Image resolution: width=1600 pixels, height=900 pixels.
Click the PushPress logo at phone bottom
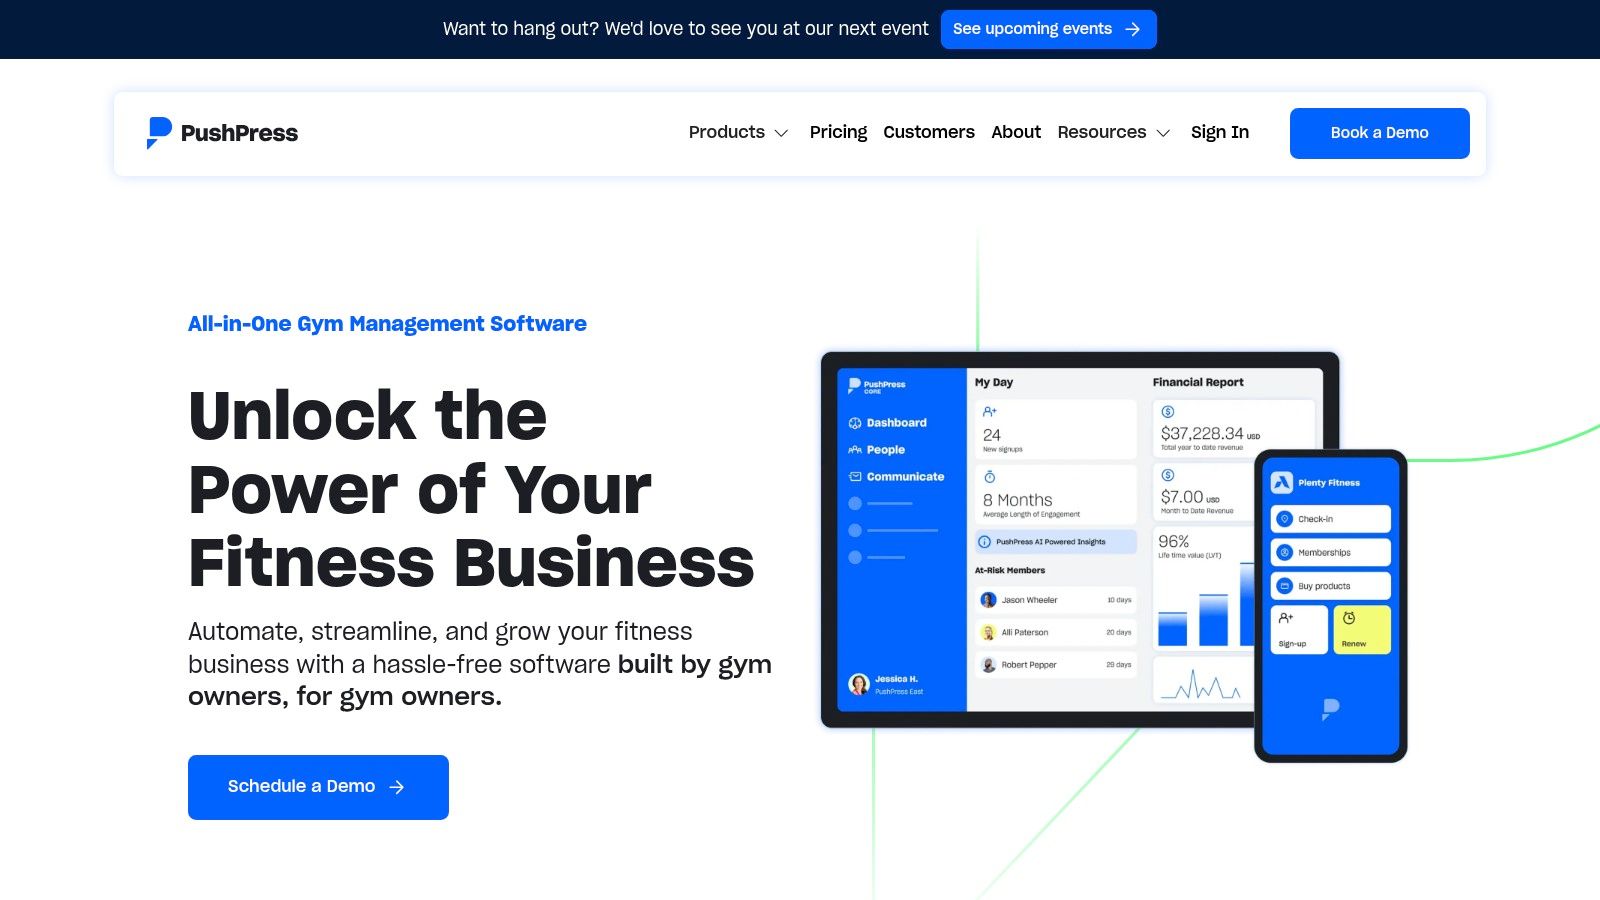(x=1330, y=710)
